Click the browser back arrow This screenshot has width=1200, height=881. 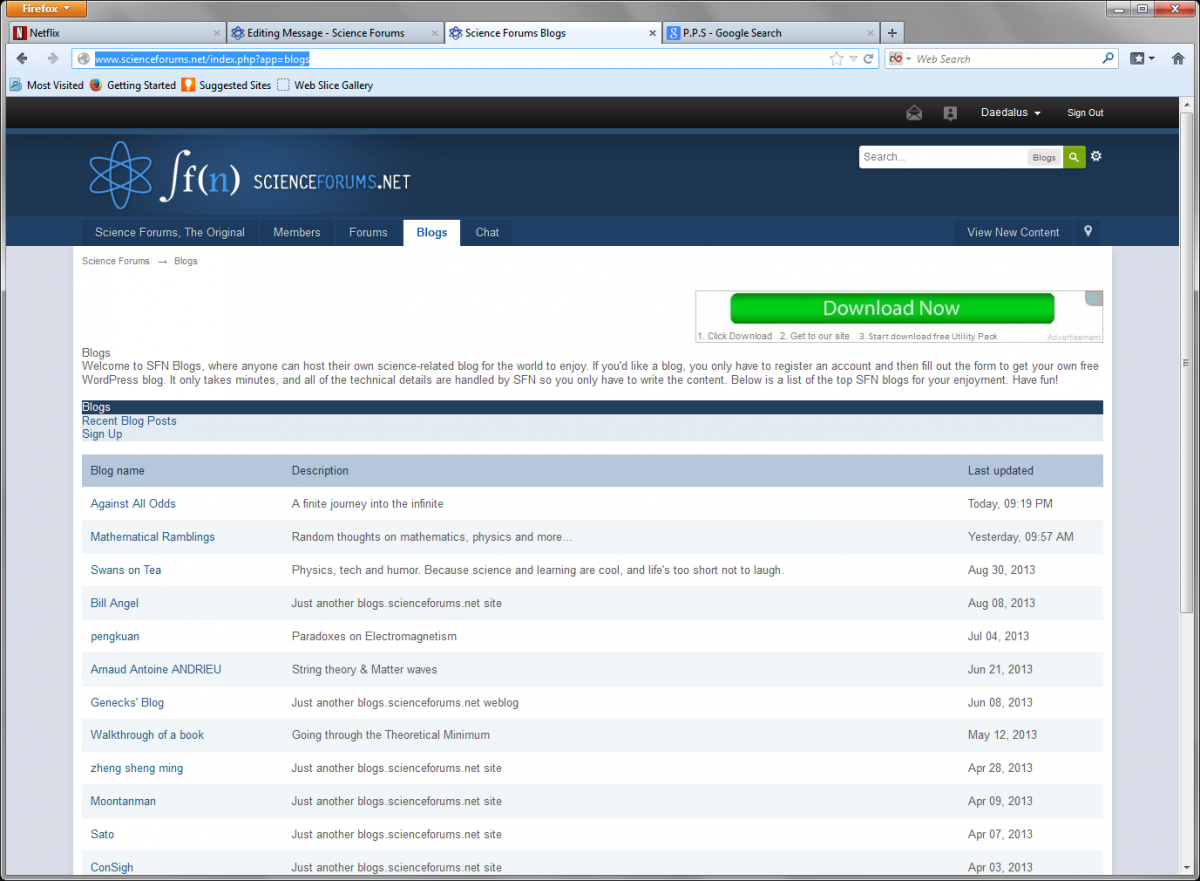point(22,59)
